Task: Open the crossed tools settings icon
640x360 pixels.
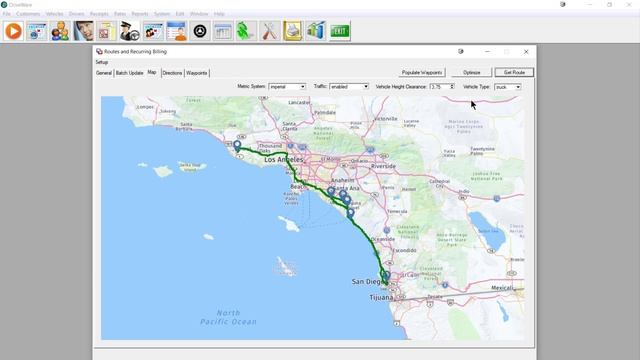Action: pyautogui.click(x=269, y=31)
